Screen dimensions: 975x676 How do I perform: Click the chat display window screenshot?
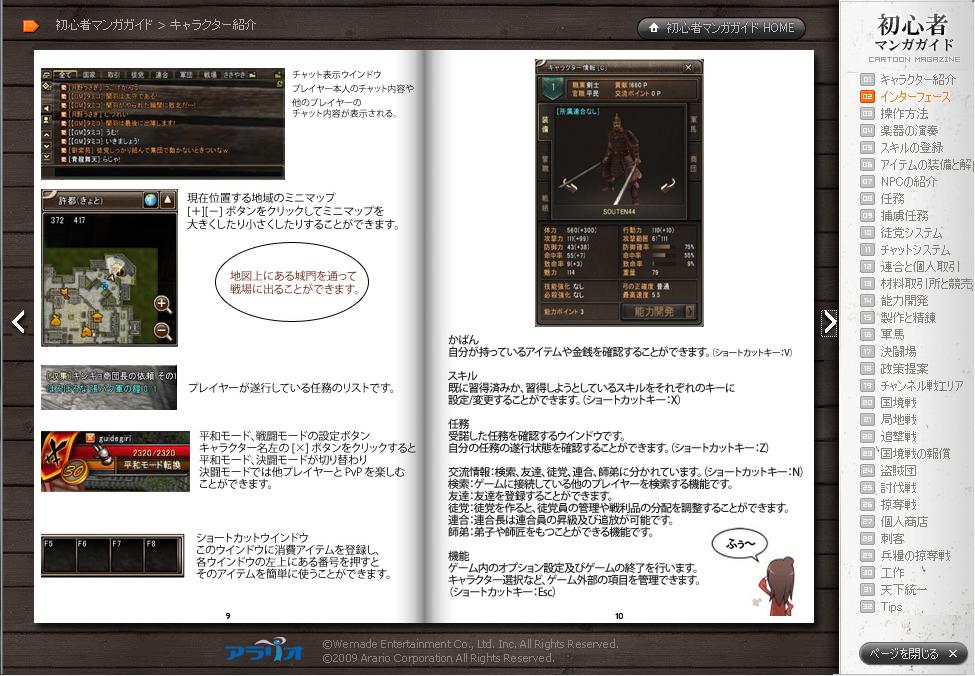pyautogui.click(x=163, y=124)
